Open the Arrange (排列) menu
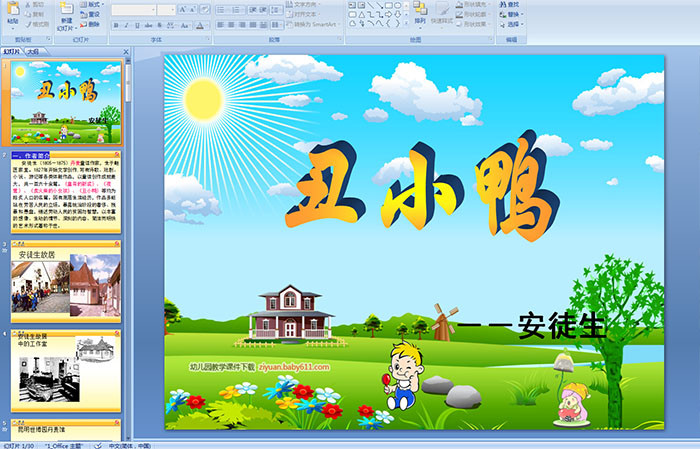This screenshot has height=449, width=700. point(420,13)
